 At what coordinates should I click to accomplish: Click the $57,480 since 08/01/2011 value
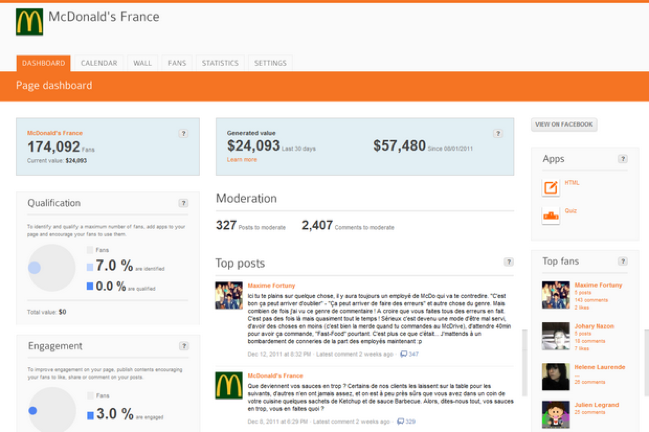point(423,146)
